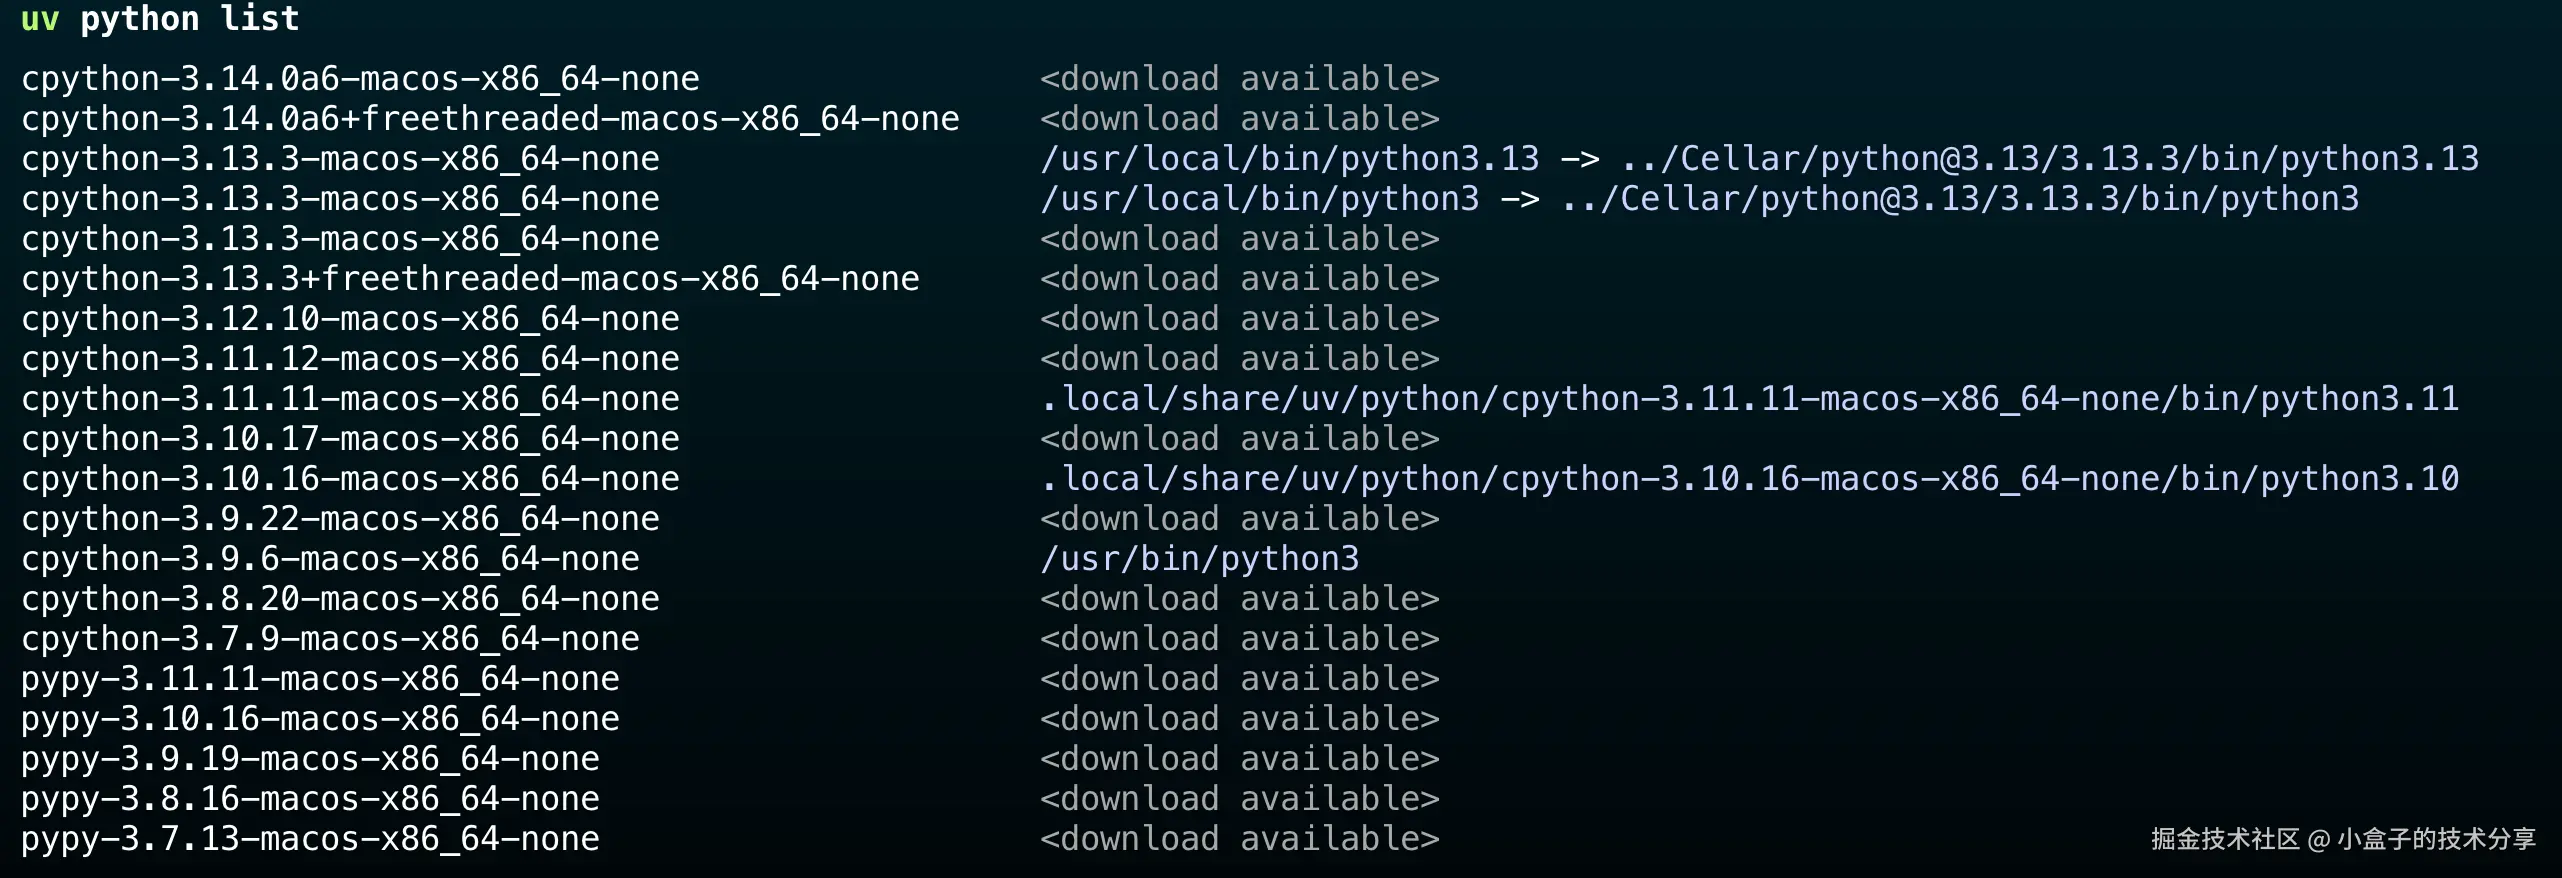Click cpython-3.11.12-macos-x86_64-none entry
This screenshot has height=878, width=2562.
tap(350, 359)
